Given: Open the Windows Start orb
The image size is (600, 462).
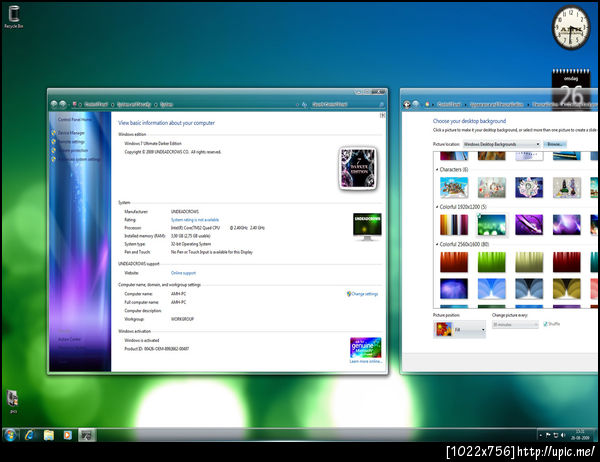Looking at the screenshot, I should pyautogui.click(x=10, y=435).
